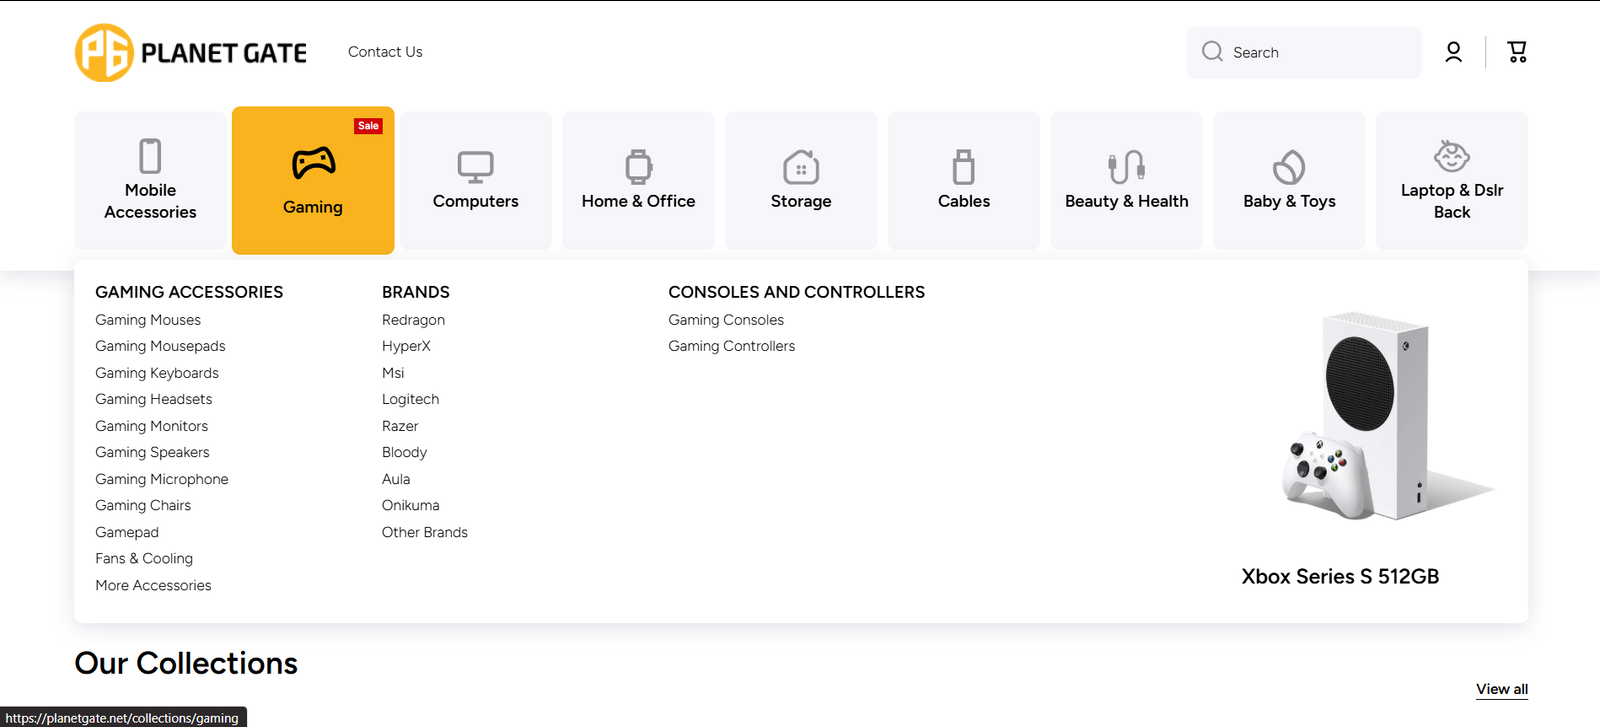Open the Brands heading link
The height and width of the screenshot is (727, 1600).
click(416, 292)
